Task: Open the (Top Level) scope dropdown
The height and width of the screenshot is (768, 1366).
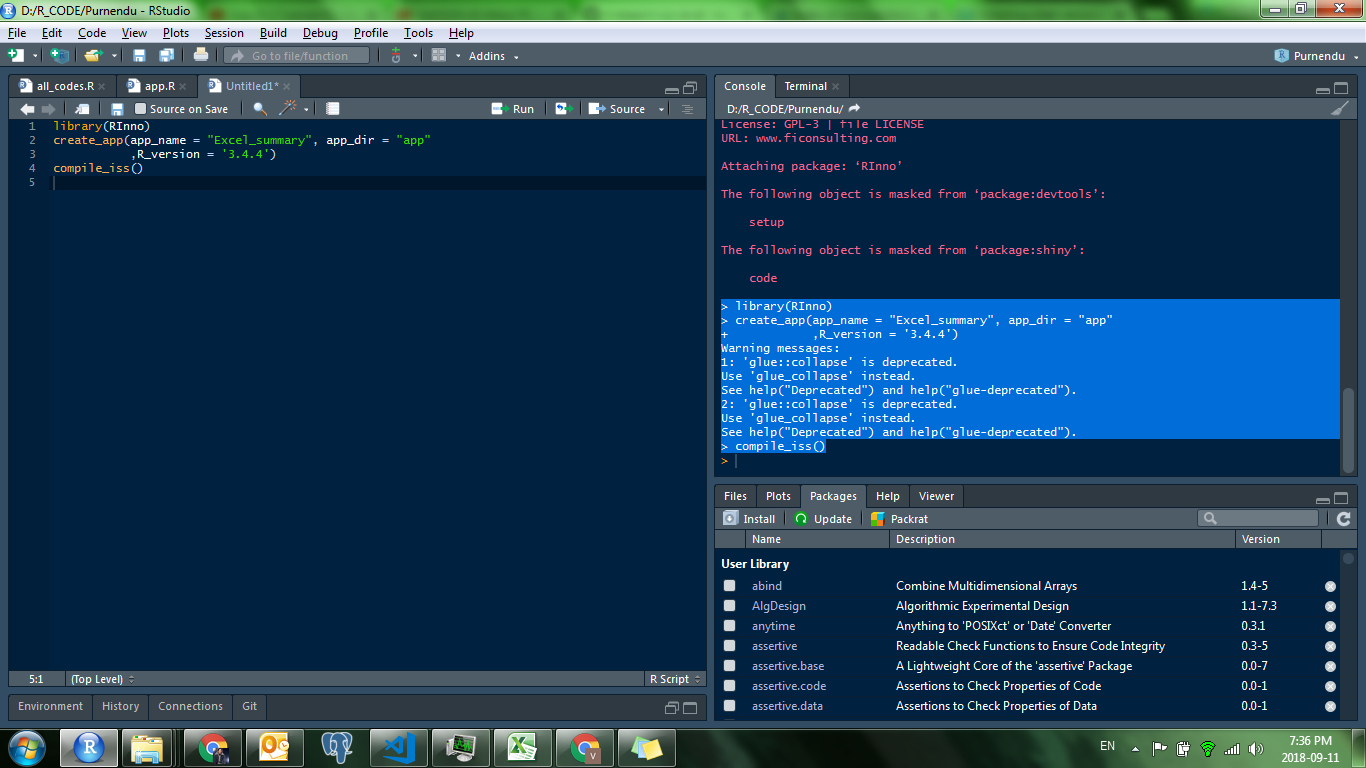Action: click(x=101, y=679)
